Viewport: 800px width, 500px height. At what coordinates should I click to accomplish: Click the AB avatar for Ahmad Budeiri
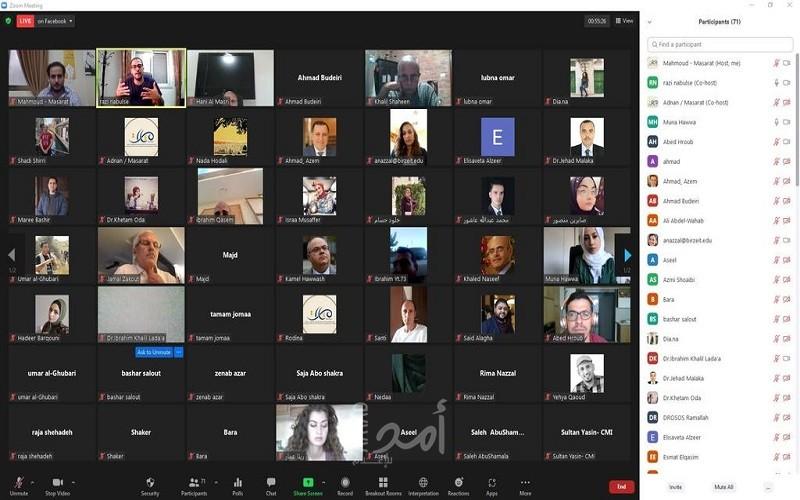click(653, 201)
